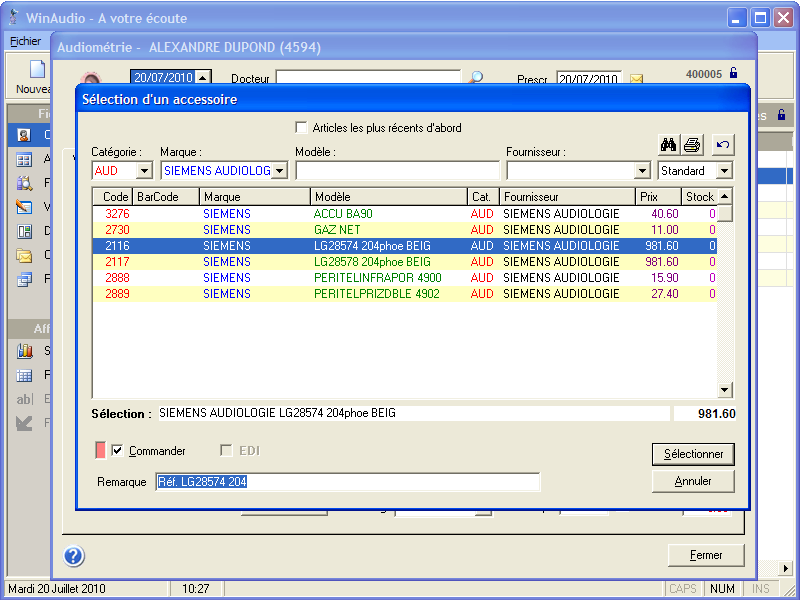This screenshot has height=600, width=800.
Task: Click the blue help question mark icon
Action: (x=74, y=557)
